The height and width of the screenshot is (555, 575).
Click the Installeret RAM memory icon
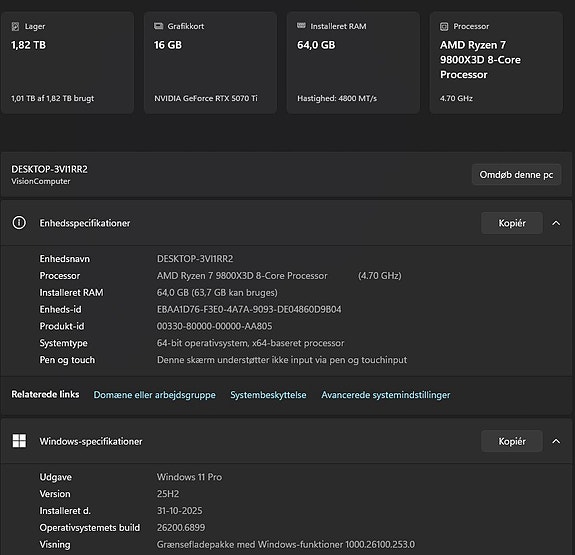pos(301,26)
